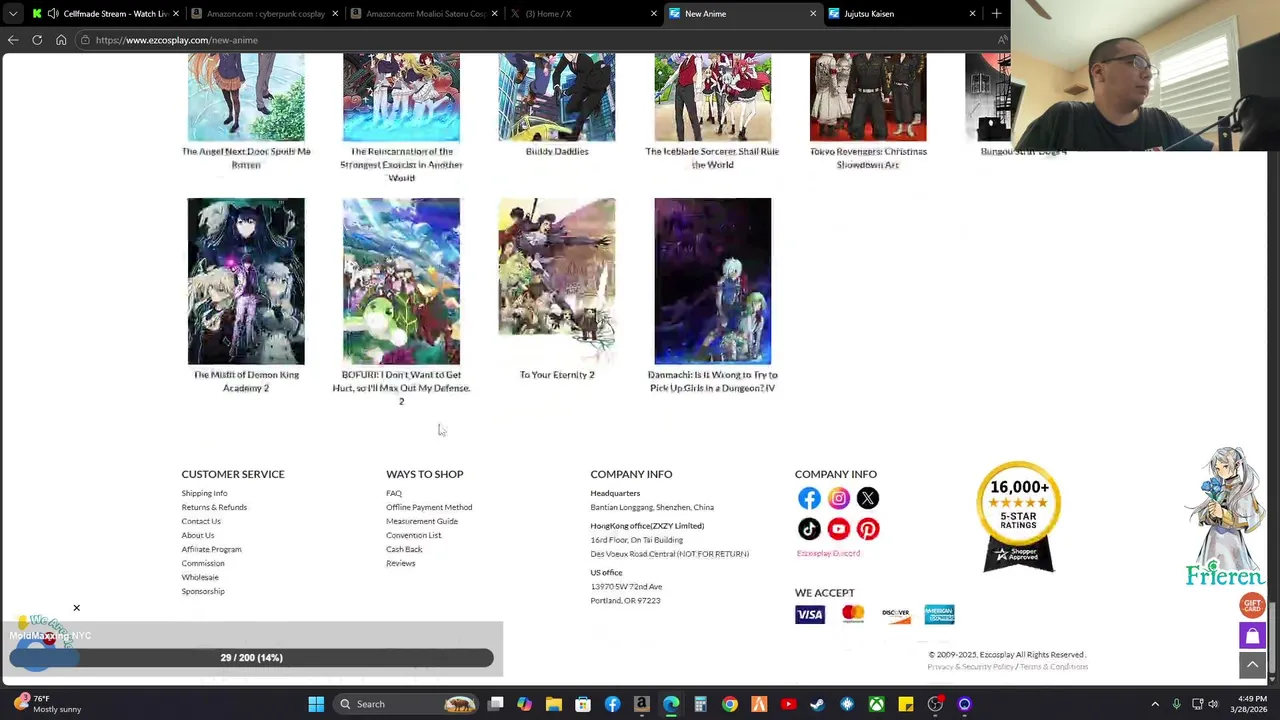Click the Windows taskbar Search box
This screenshot has height=720, width=1280.
[x=407, y=704]
